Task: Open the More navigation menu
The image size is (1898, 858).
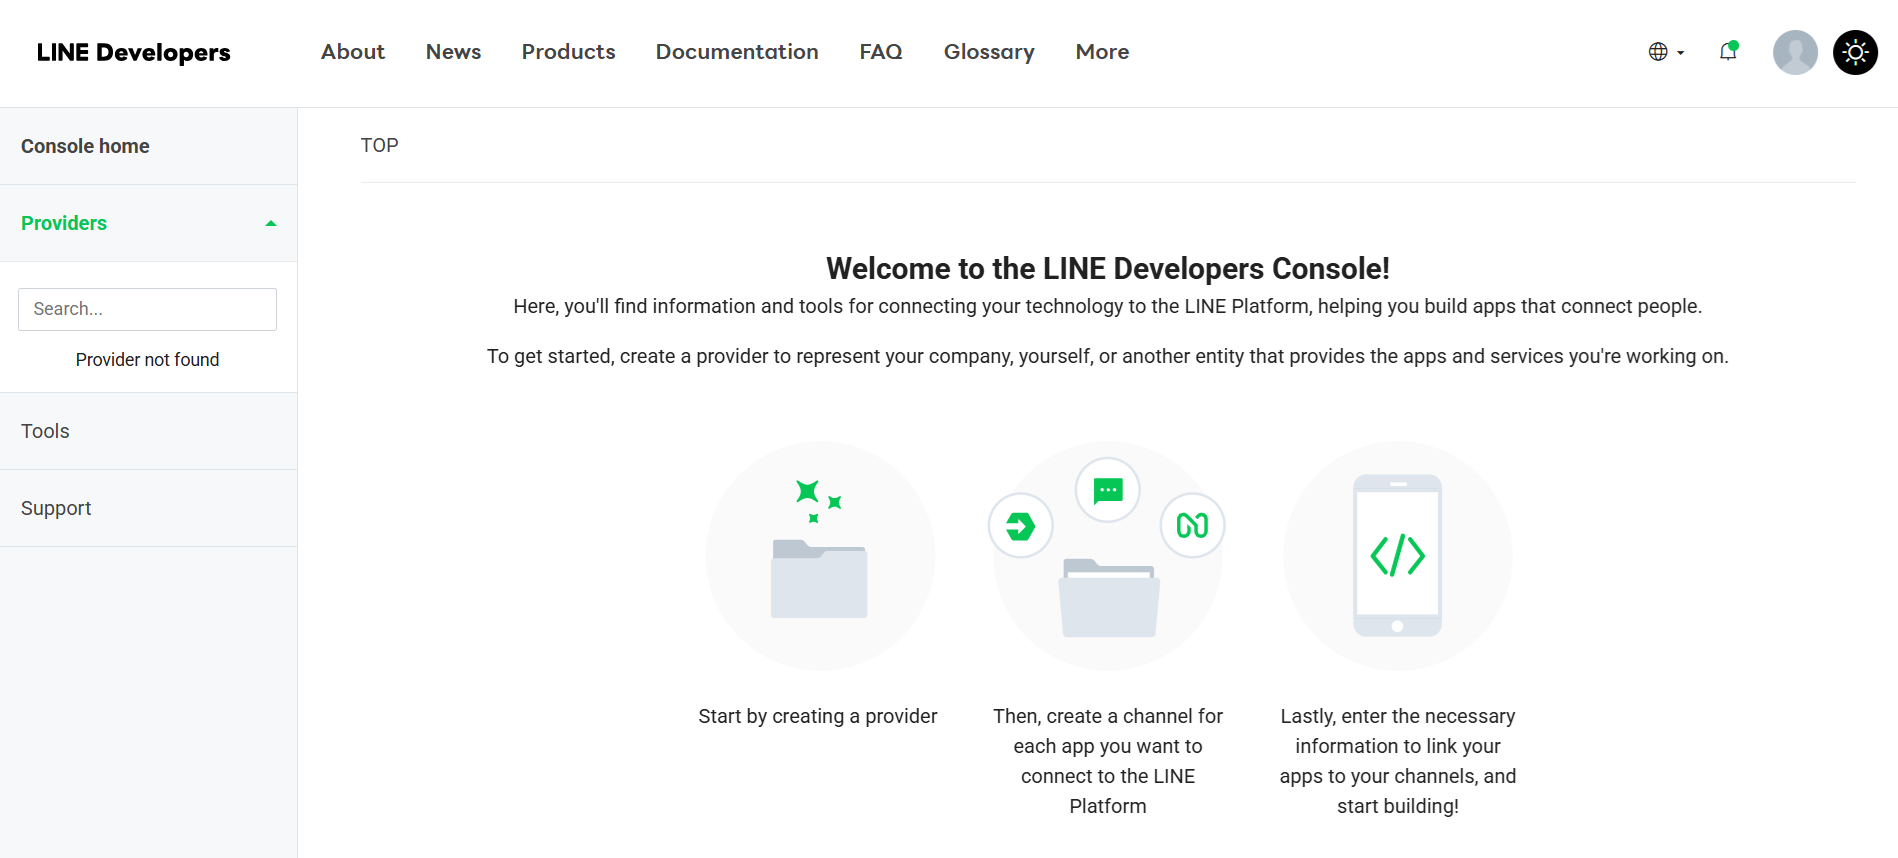Action: tap(1102, 52)
